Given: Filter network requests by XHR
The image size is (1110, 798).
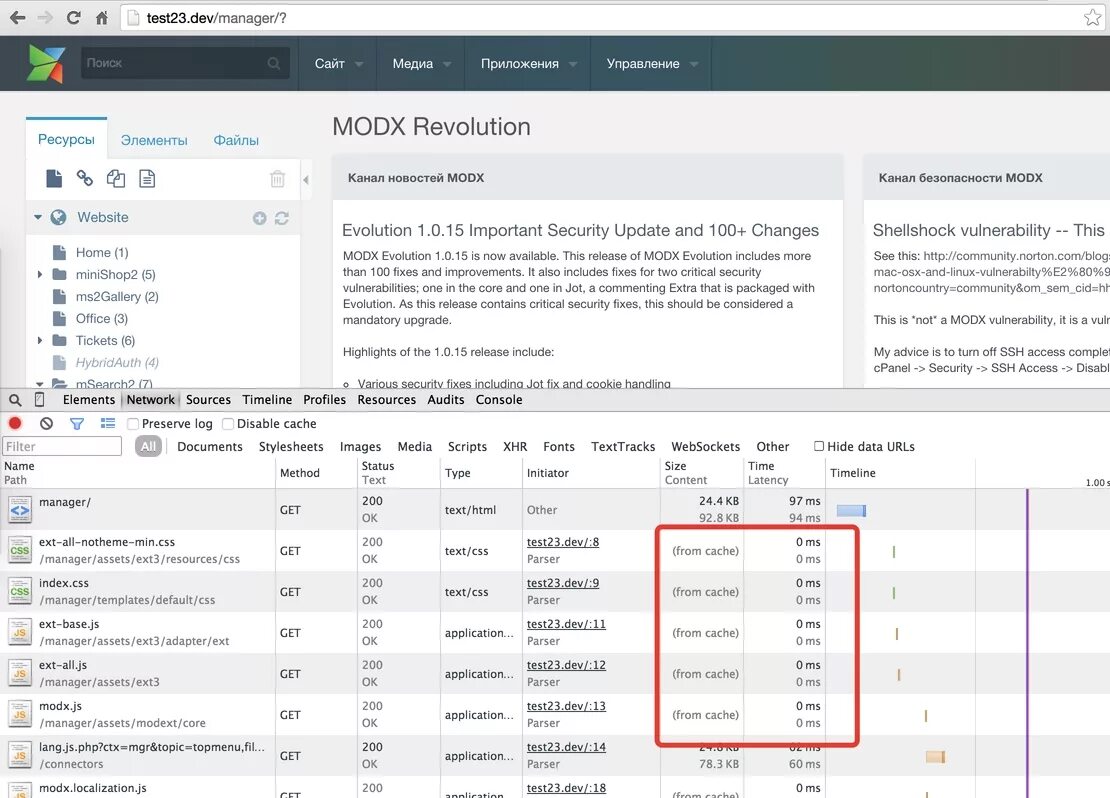Looking at the screenshot, I should [515, 447].
